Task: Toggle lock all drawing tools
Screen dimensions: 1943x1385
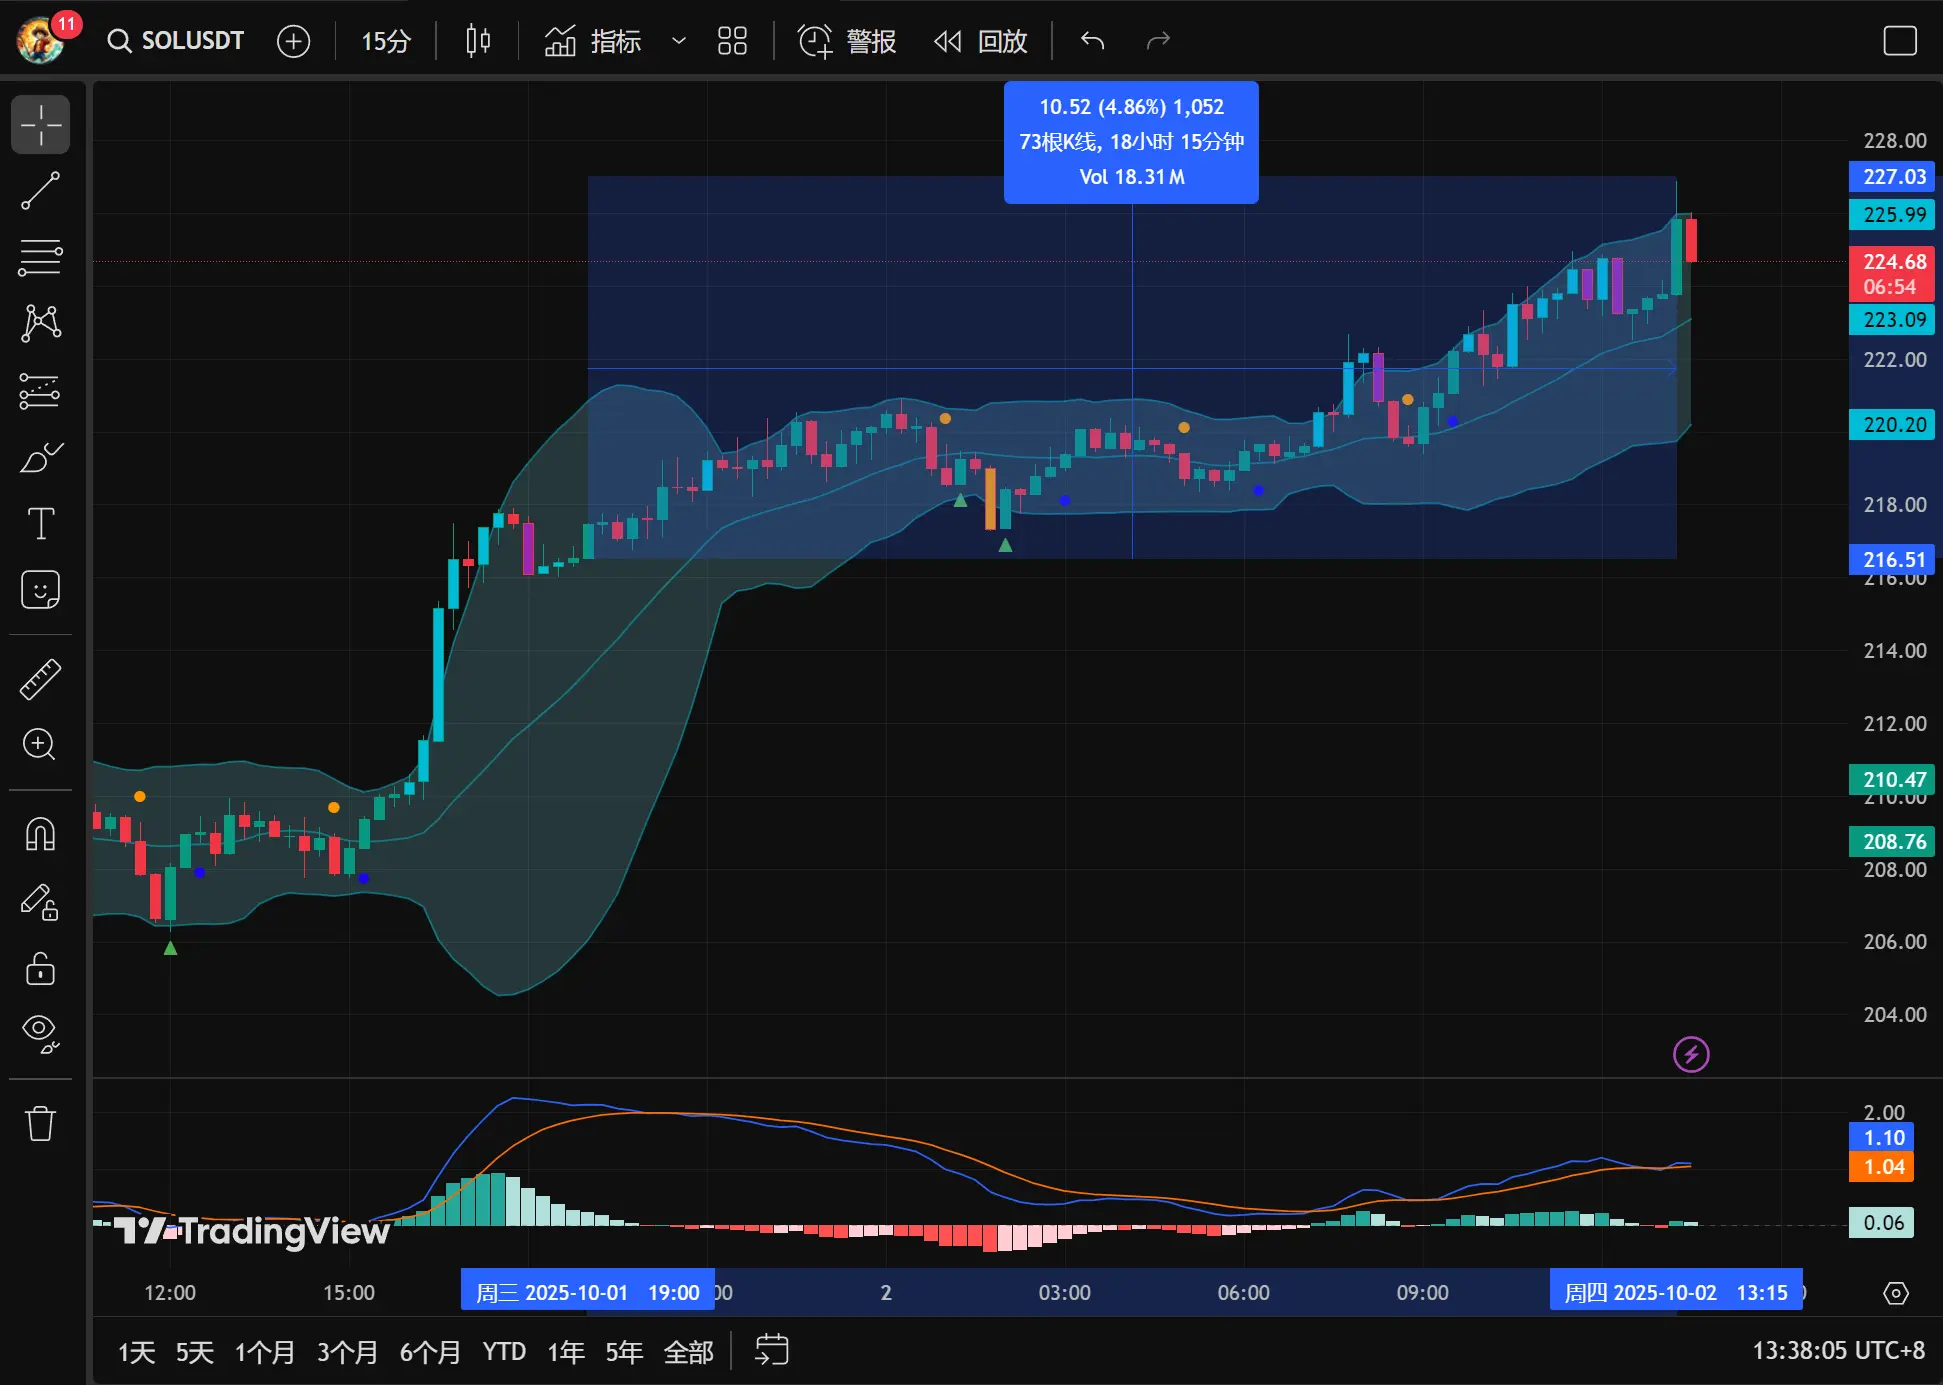Action: pyautogui.click(x=40, y=968)
